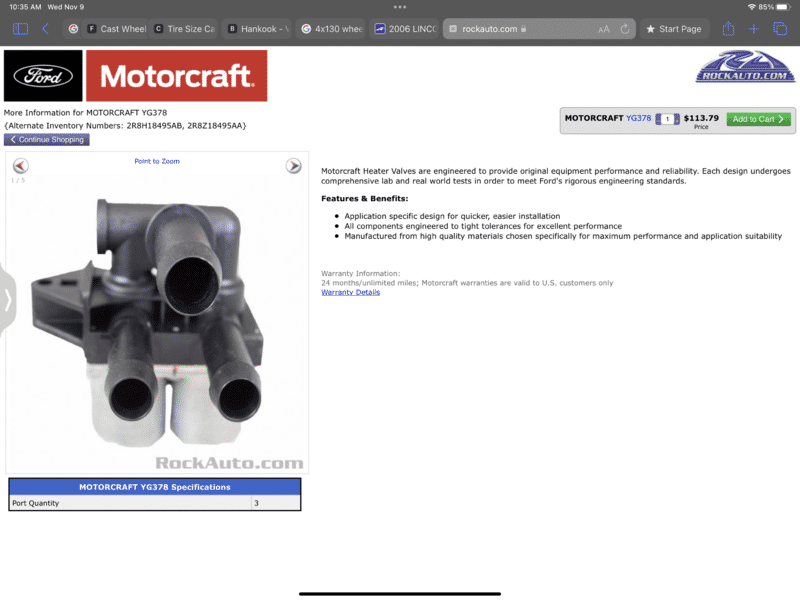The height and width of the screenshot is (600, 800).
Task: Tap the Wi-Fi status icon
Action: coord(752,7)
